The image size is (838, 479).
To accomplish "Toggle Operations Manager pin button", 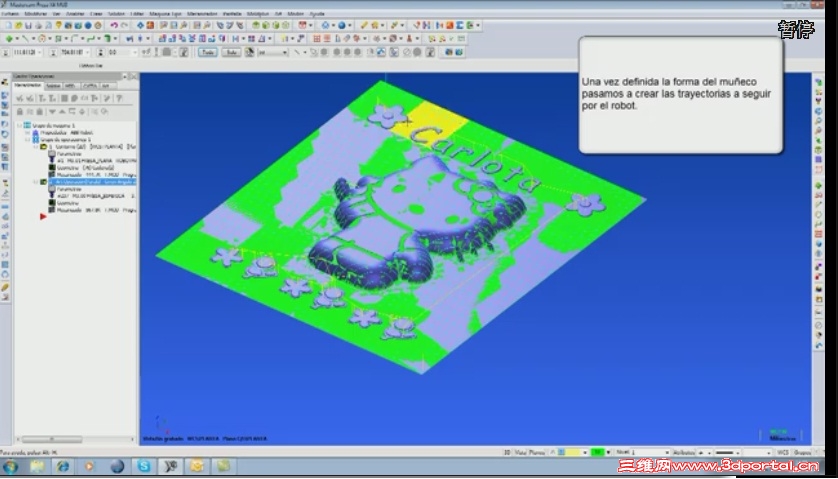I will (x=125, y=76).
